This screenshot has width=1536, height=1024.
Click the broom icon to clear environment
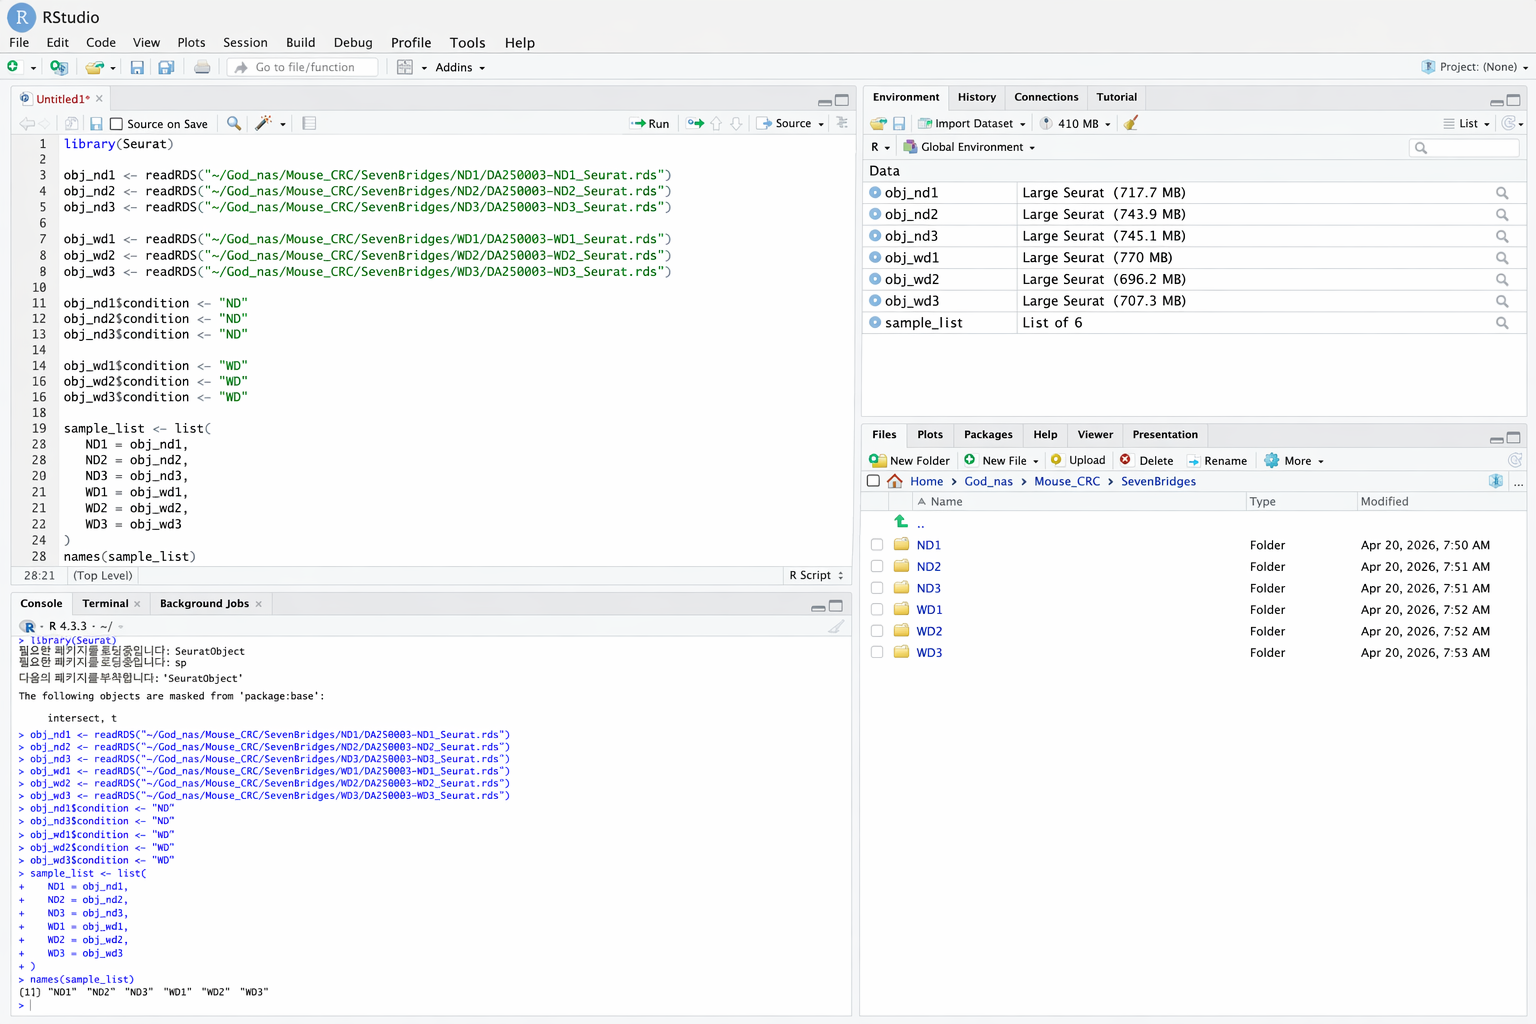tap(1131, 123)
